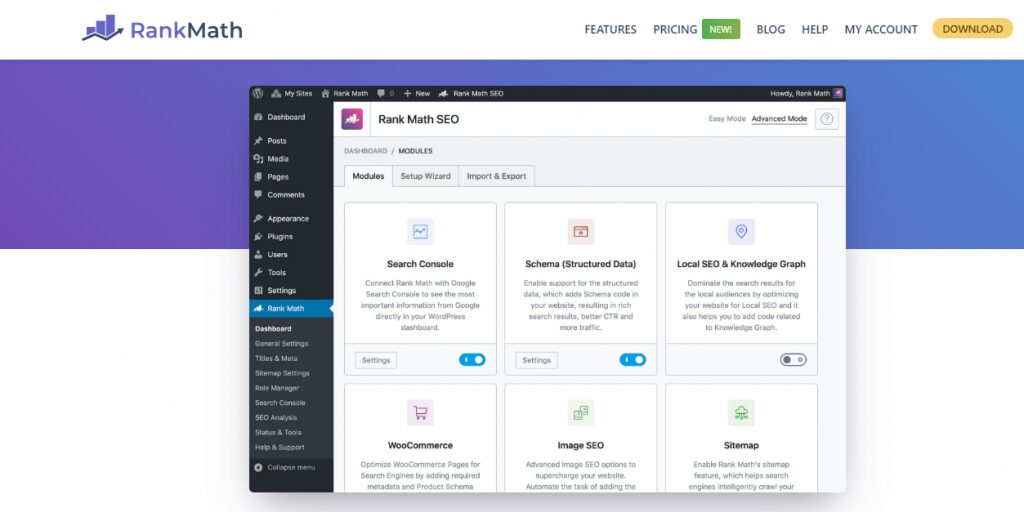
Task: Click the Image SEO card title
Action: tap(581, 445)
